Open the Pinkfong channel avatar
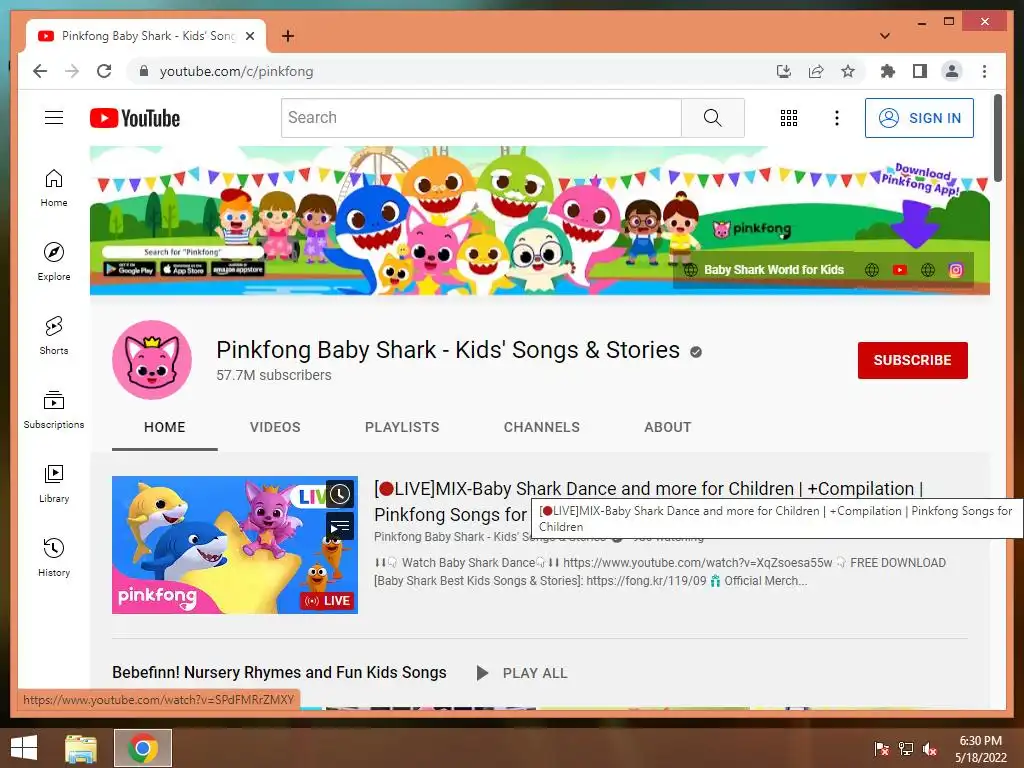Image resolution: width=1024 pixels, height=768 pixels. (x=152, y=359)
